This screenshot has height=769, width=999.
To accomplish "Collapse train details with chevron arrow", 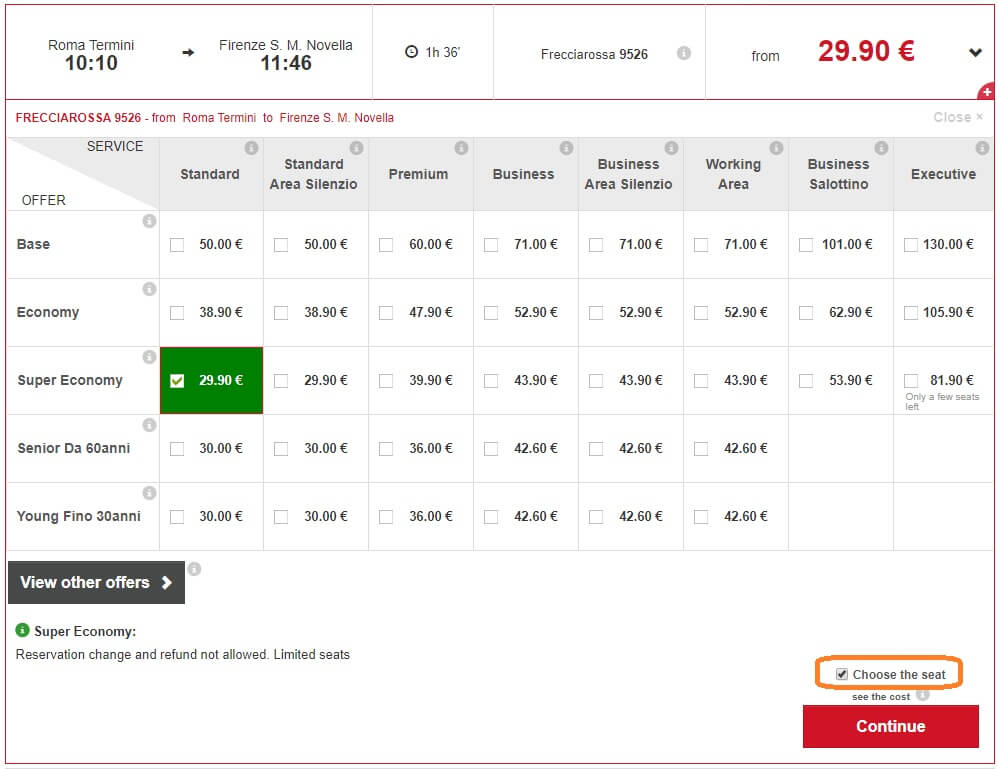I will tap(975, 53).
